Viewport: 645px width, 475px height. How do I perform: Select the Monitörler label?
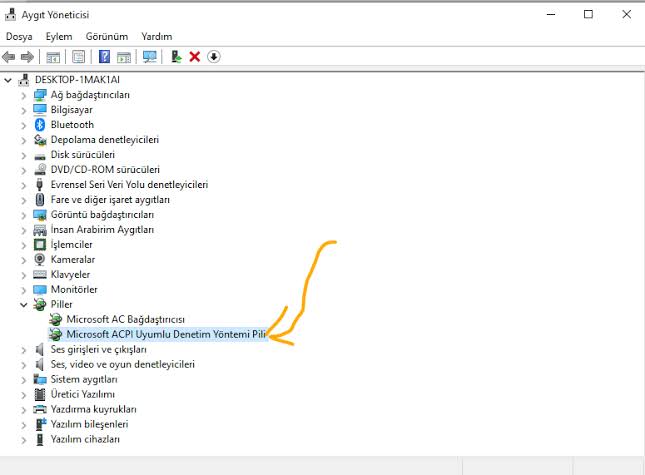[74, 290]
